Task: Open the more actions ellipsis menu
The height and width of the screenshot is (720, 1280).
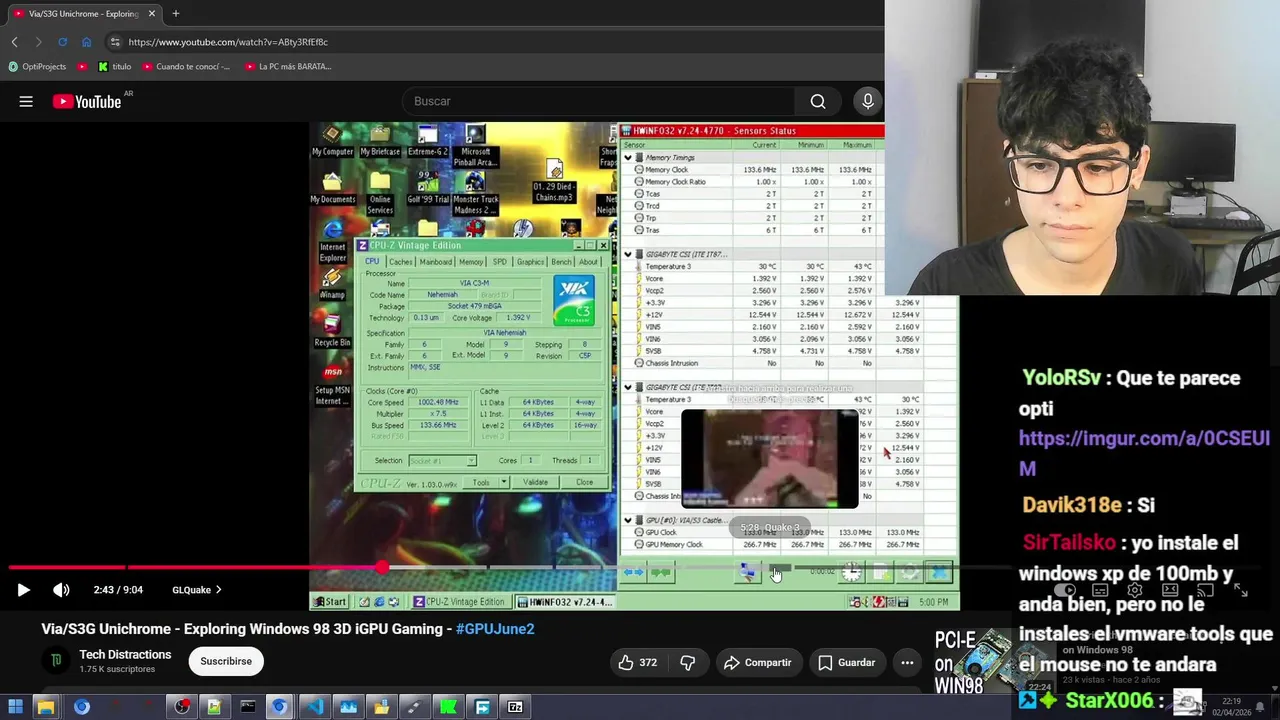Action: [x=907, y=662]
